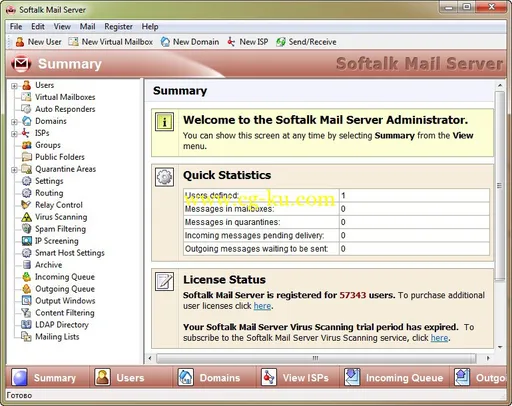Image resolution: width=512 pixels, height=406 pixels.
Task: Click the 'Messages in quarantines:' row label
Action: click(232, 222)
